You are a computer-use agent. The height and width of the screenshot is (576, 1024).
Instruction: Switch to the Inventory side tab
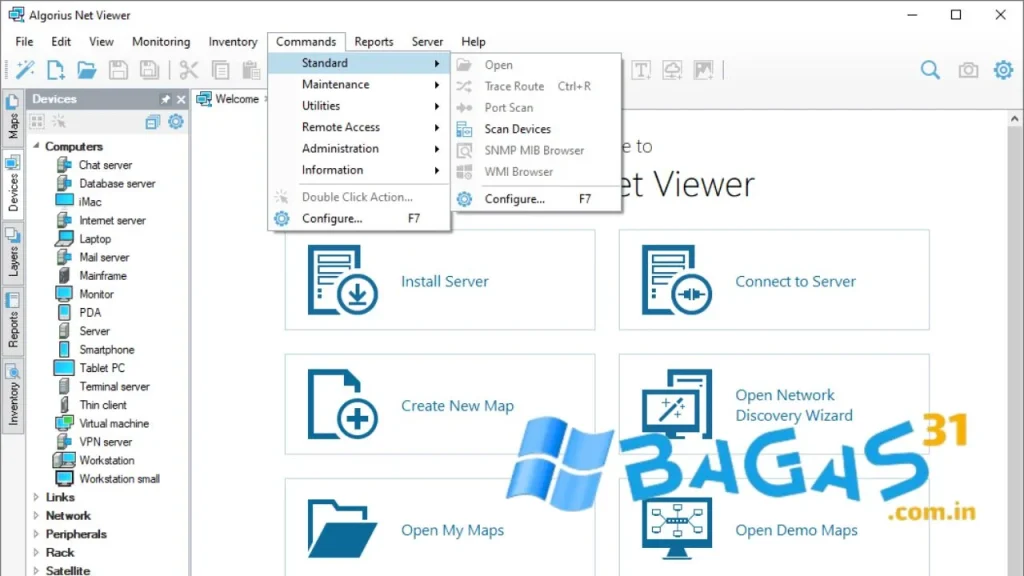pyautogui.click(x=12, y=396)
